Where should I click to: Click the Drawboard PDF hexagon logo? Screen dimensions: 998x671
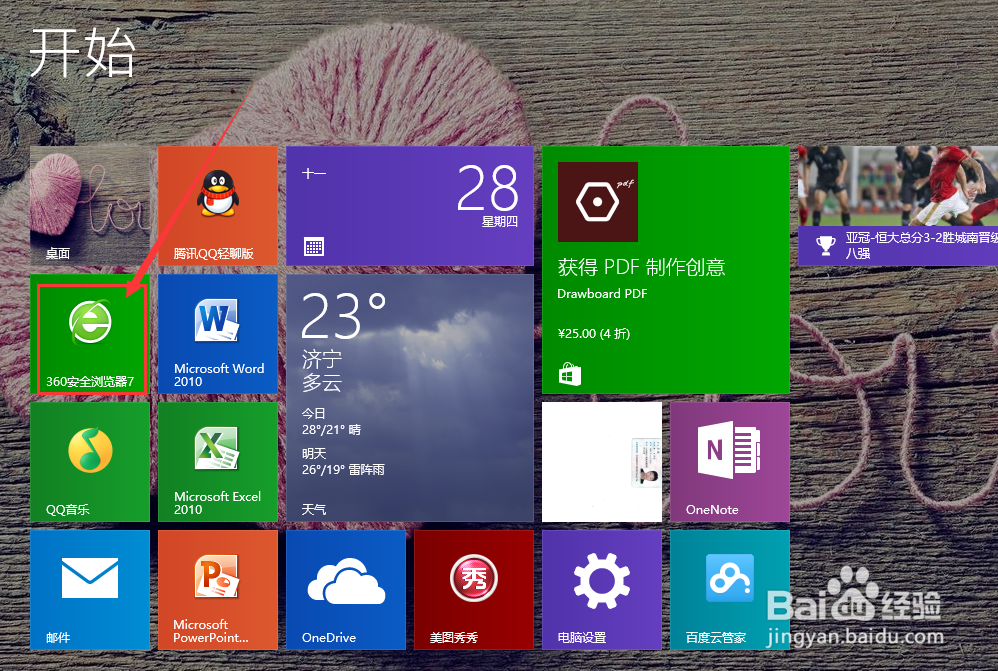[598, 202]
